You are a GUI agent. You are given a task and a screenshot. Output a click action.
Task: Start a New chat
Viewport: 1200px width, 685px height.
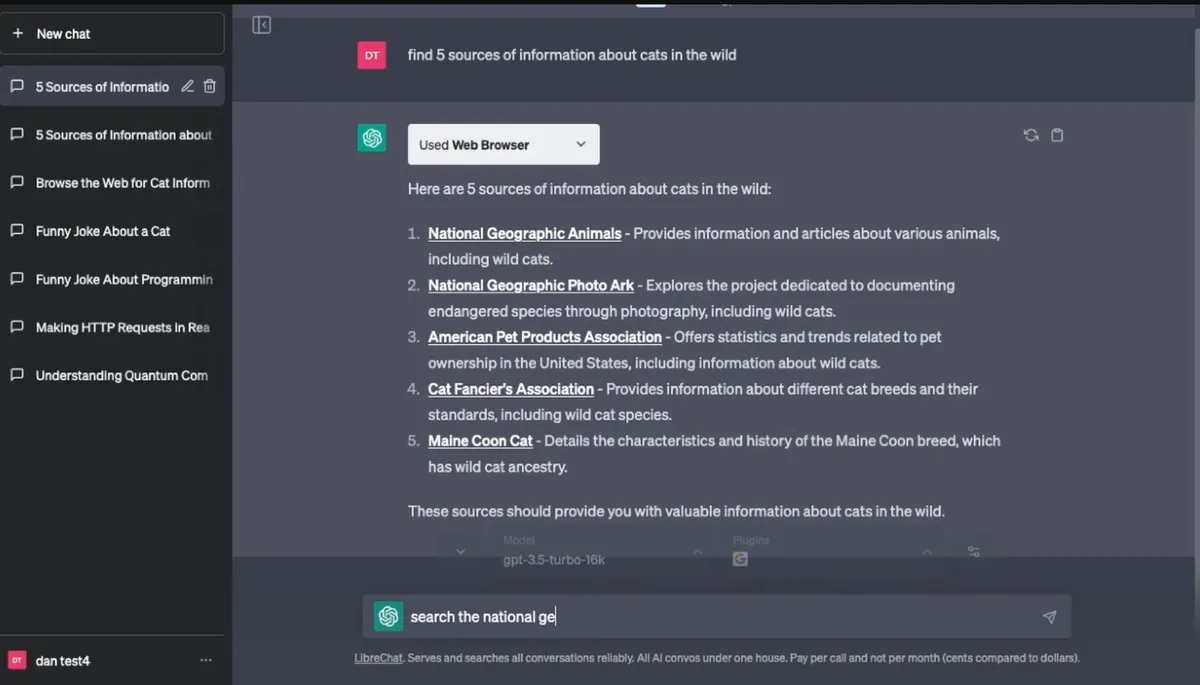pyautogui.click(x=112, y=34)
